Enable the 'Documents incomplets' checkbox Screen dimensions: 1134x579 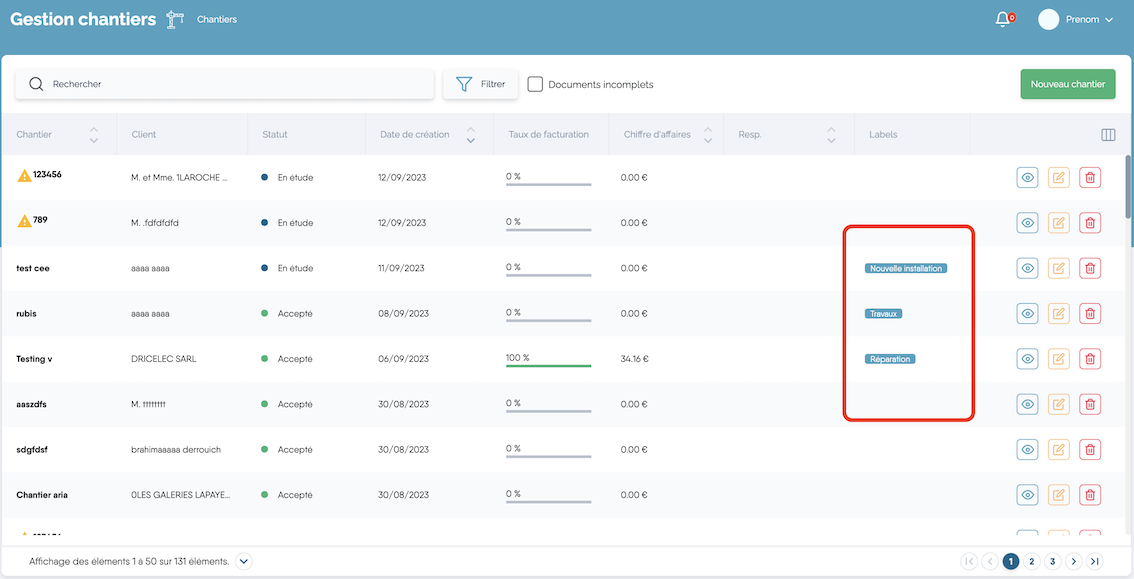click(x=535, y=84)
